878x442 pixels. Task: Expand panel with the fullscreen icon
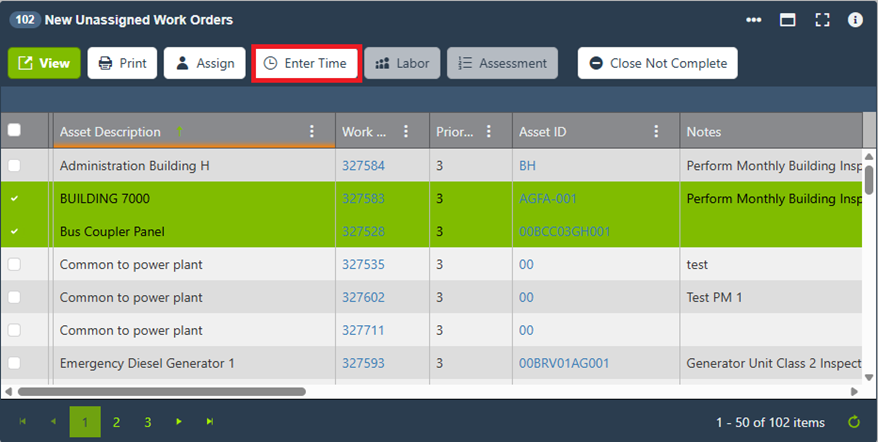point(822,20)
